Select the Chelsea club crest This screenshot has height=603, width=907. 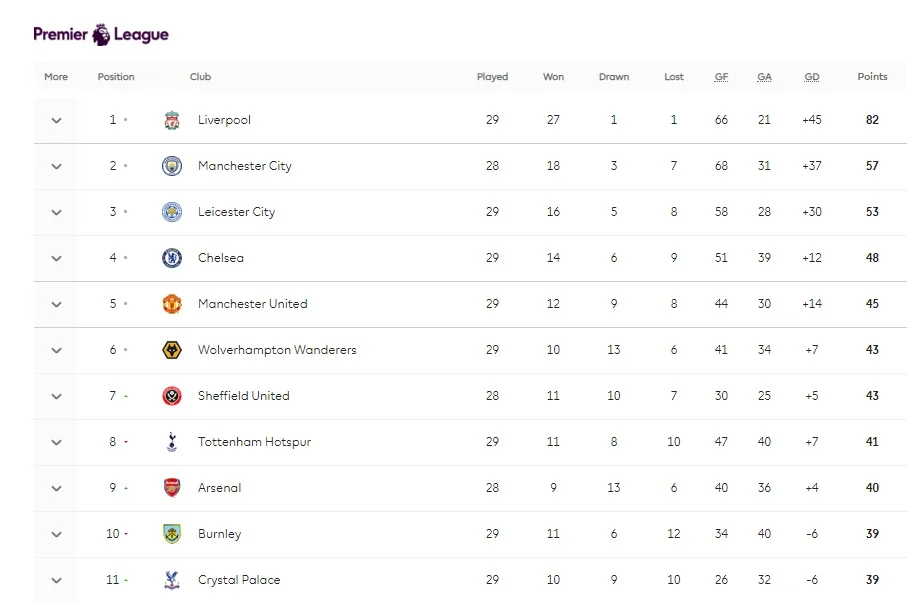(x=172, y=258)
